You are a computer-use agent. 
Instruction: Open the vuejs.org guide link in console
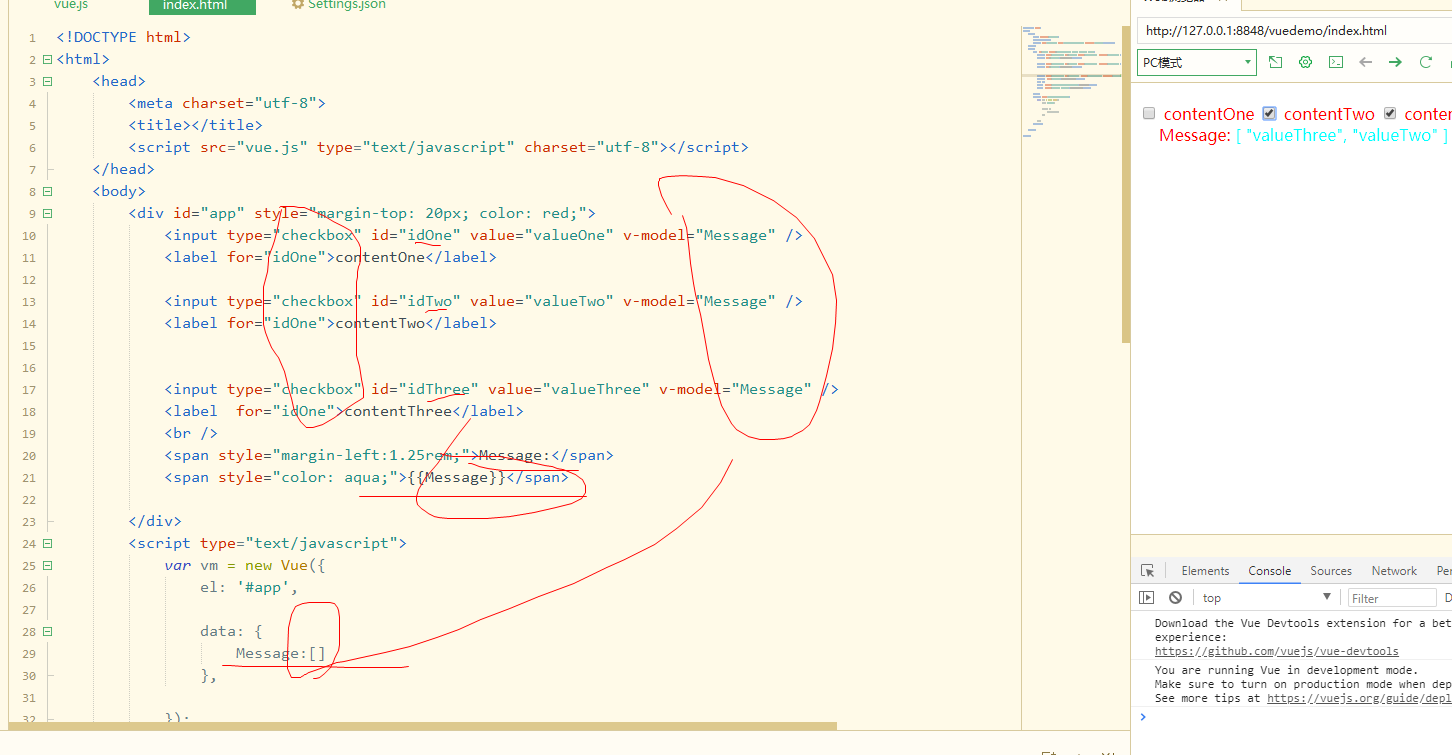coord(1359,698)
